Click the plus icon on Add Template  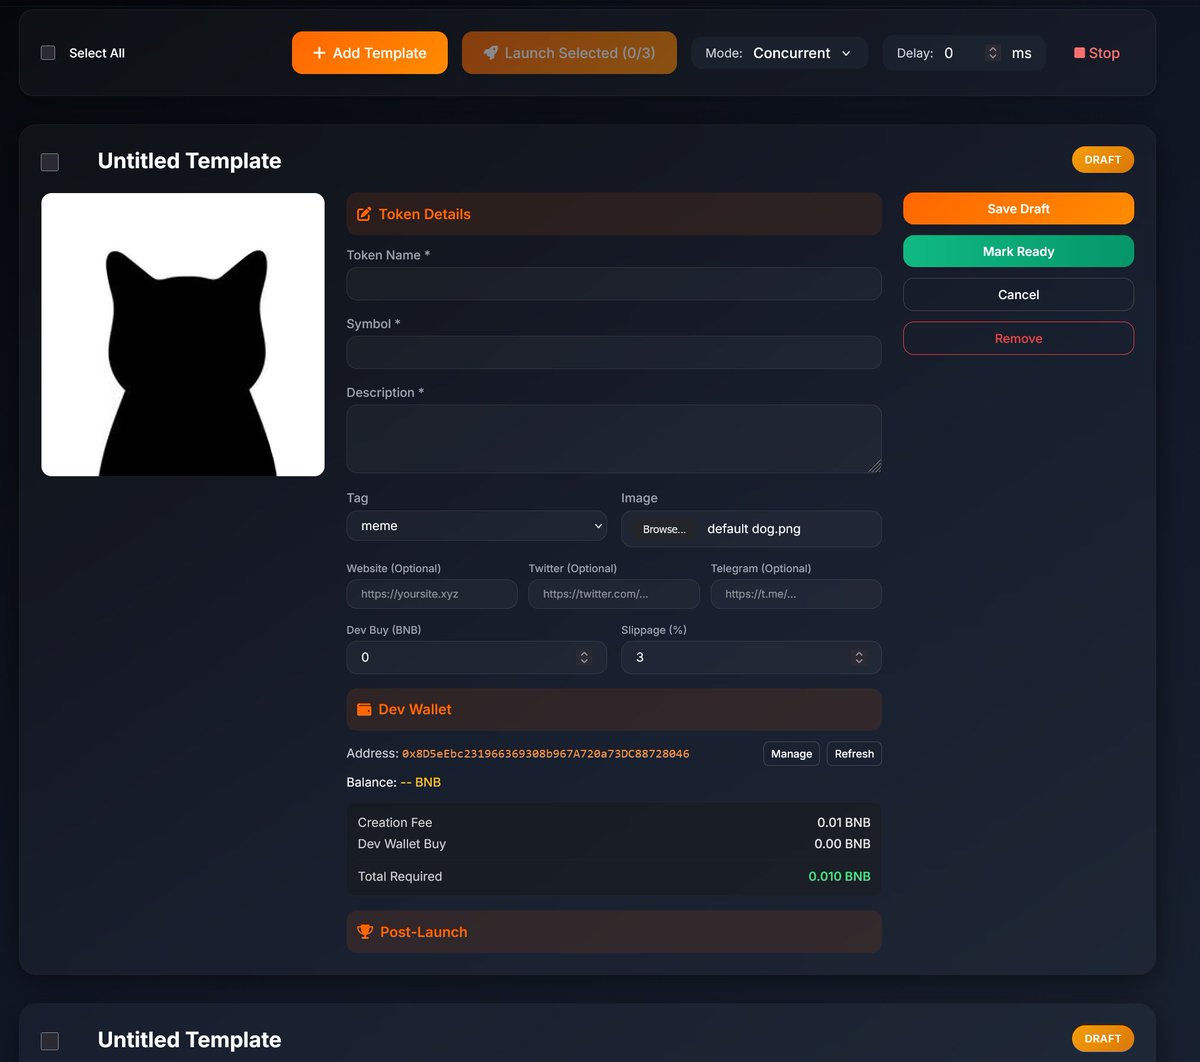coord(317,52)
